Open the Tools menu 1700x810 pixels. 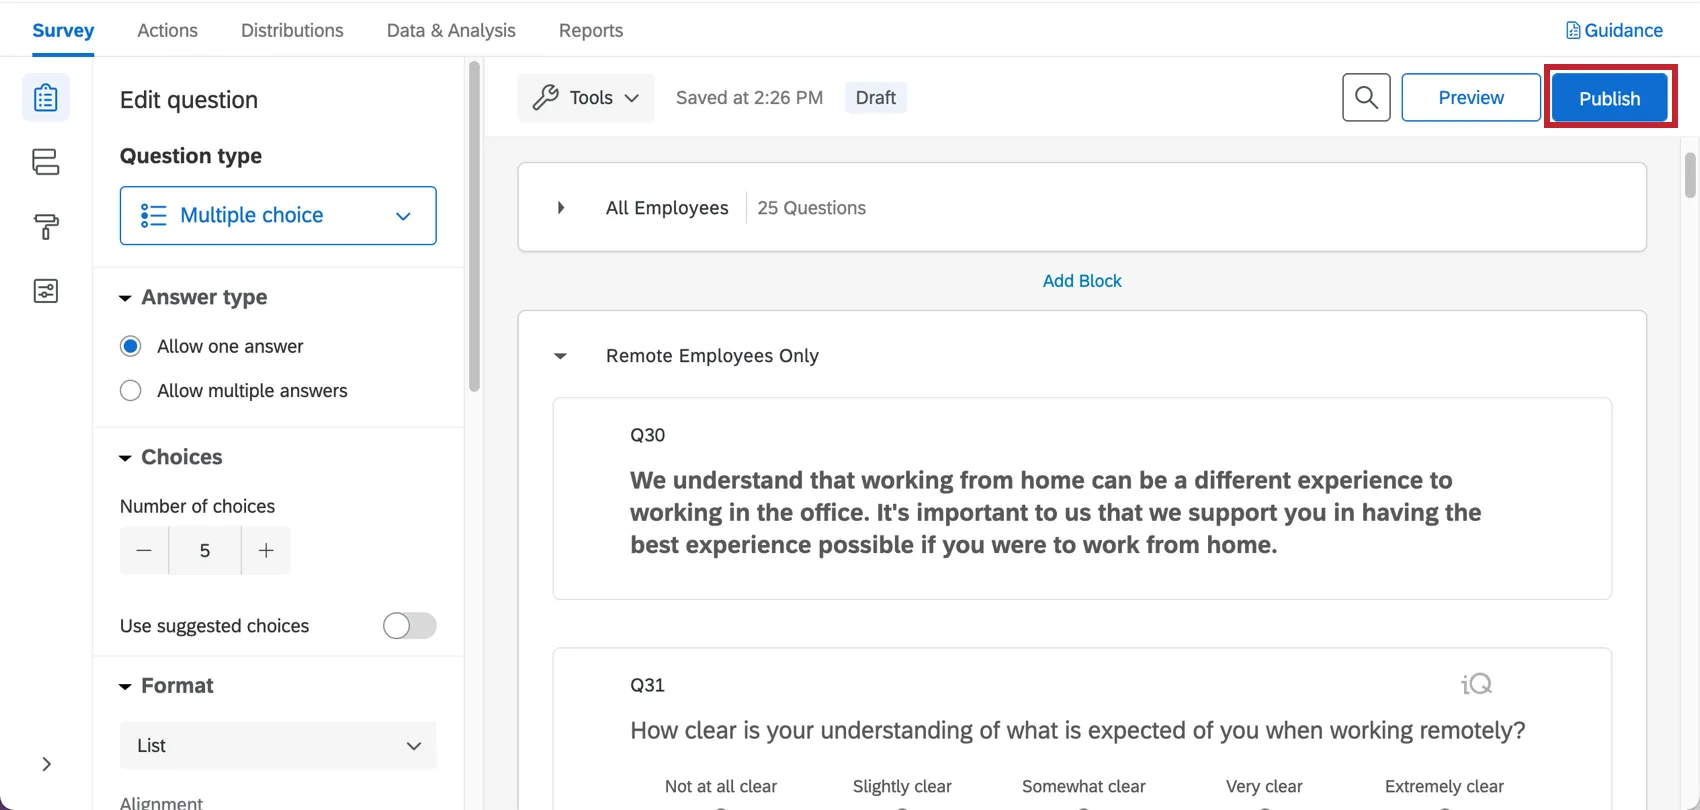[586, 98]
